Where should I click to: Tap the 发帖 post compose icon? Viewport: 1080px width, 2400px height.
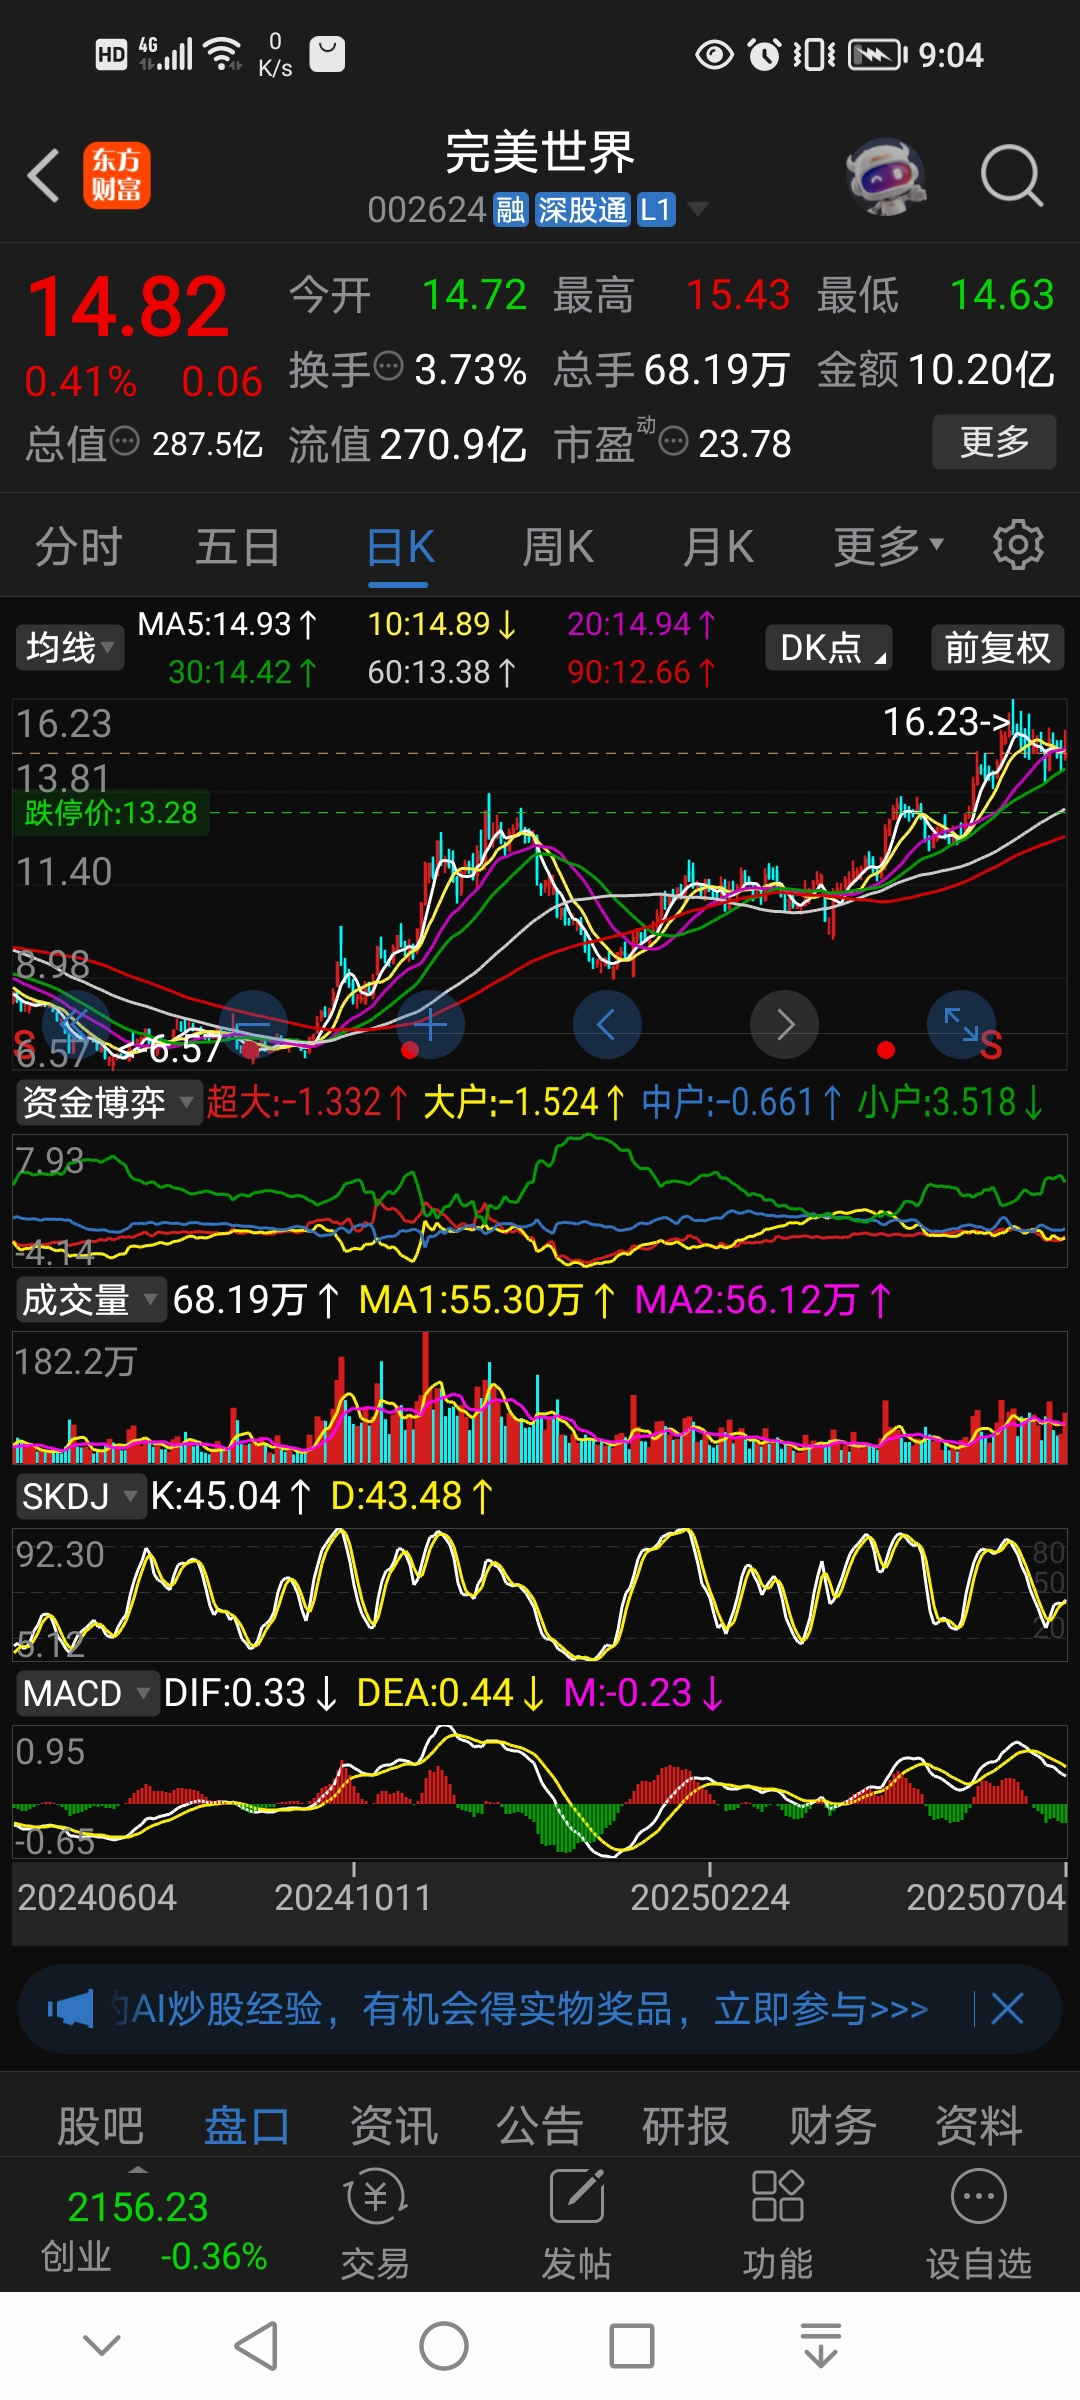[577, 2197]
